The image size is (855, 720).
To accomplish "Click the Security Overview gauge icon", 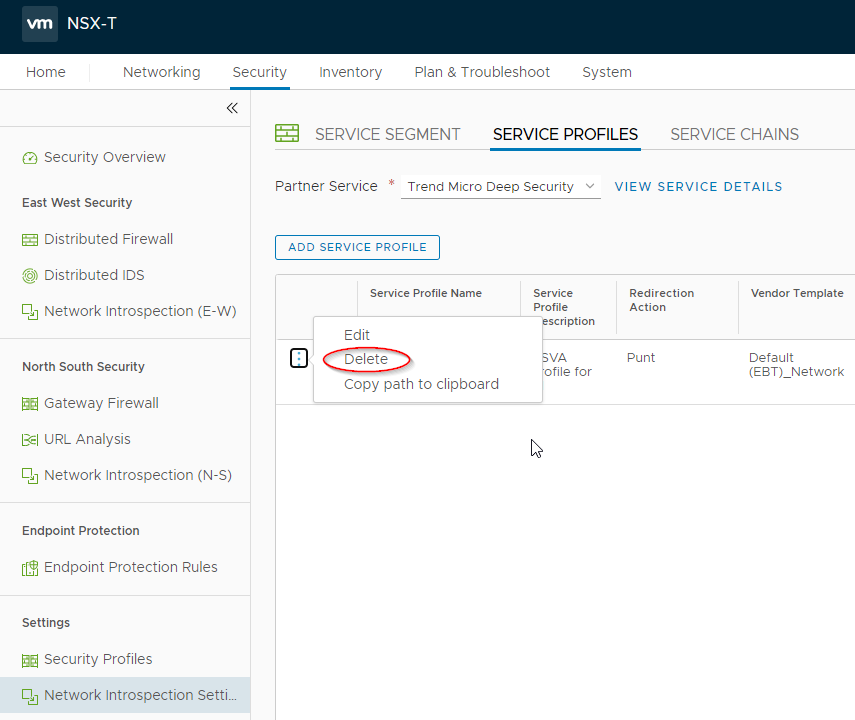I will (30, 158).
